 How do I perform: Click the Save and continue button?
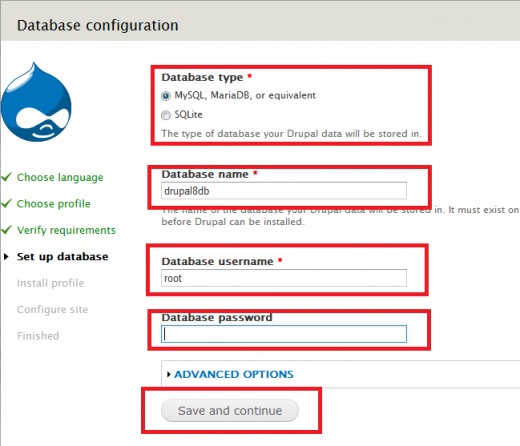(230, 410)
